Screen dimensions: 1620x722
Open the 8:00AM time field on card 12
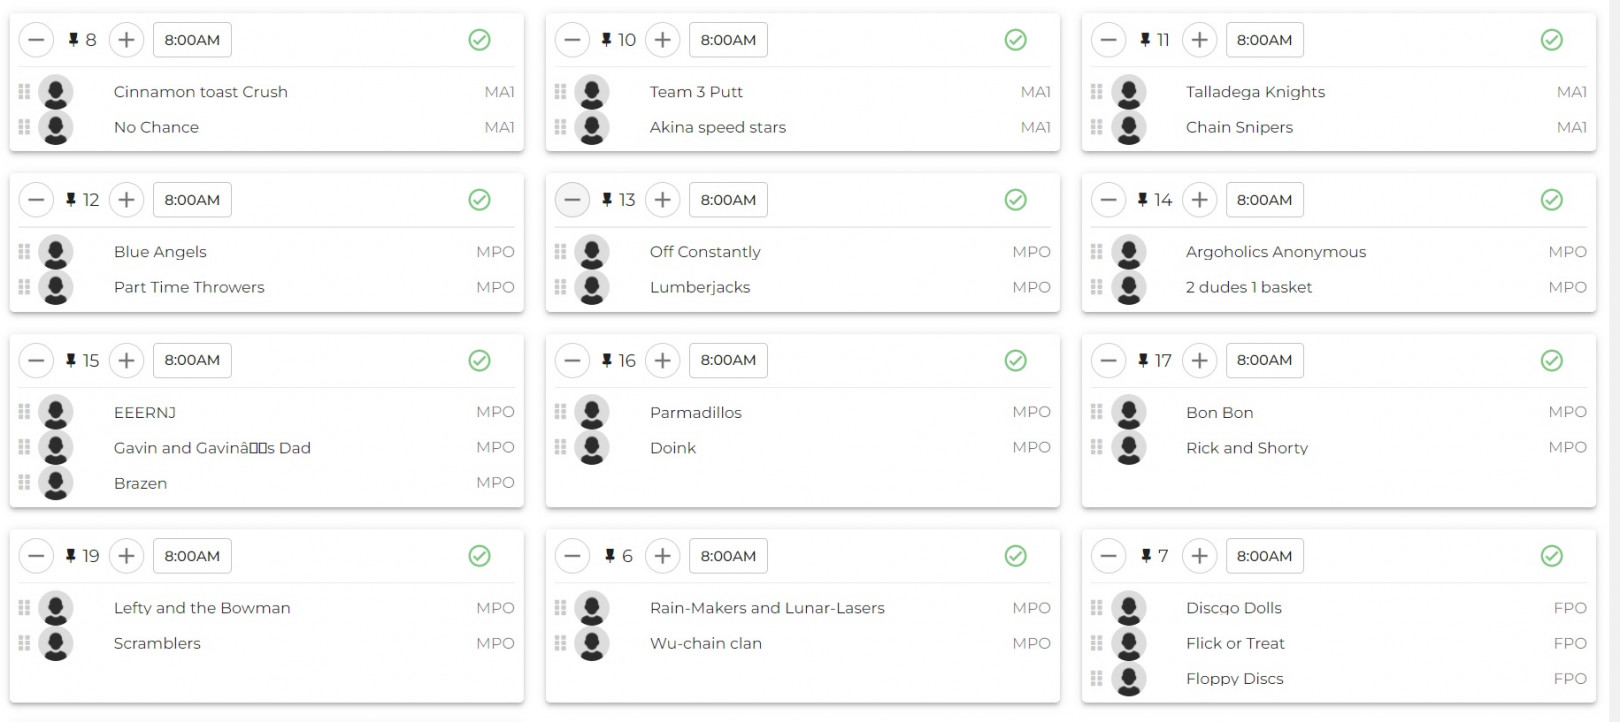(192, 200)
